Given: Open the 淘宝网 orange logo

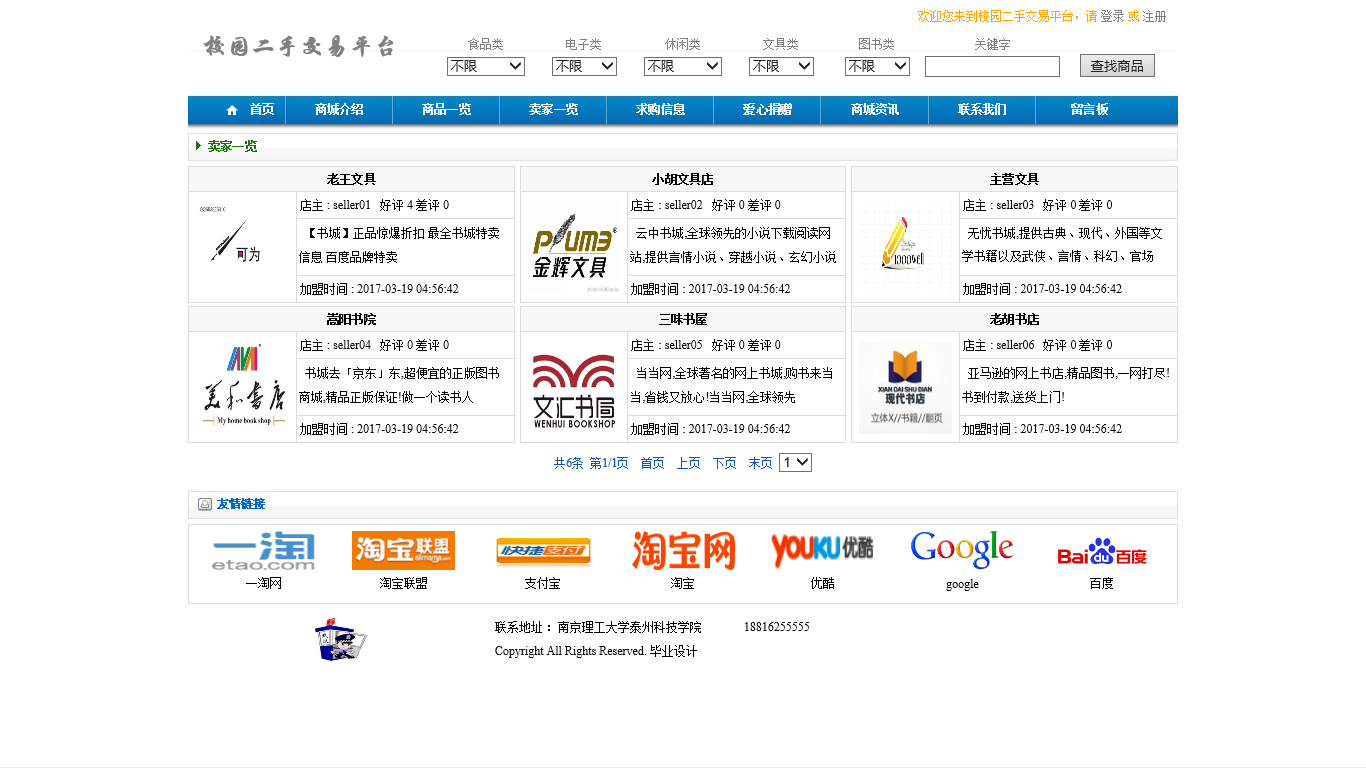Looking at the screenshot, I should pos(683,551).
